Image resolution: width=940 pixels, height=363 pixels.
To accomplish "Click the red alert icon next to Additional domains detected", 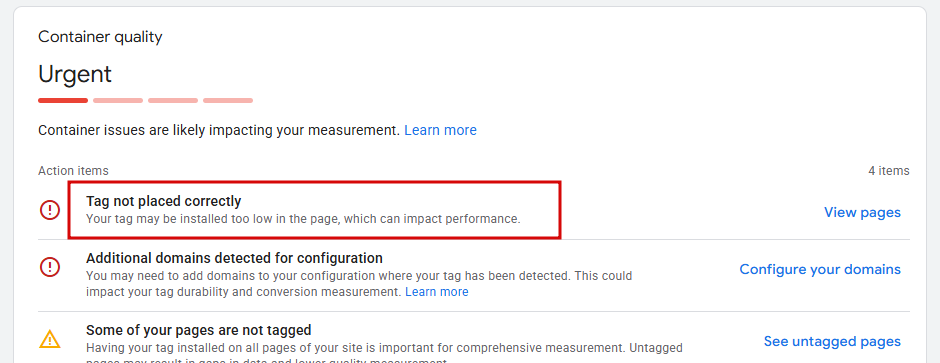I will (50, 267).
